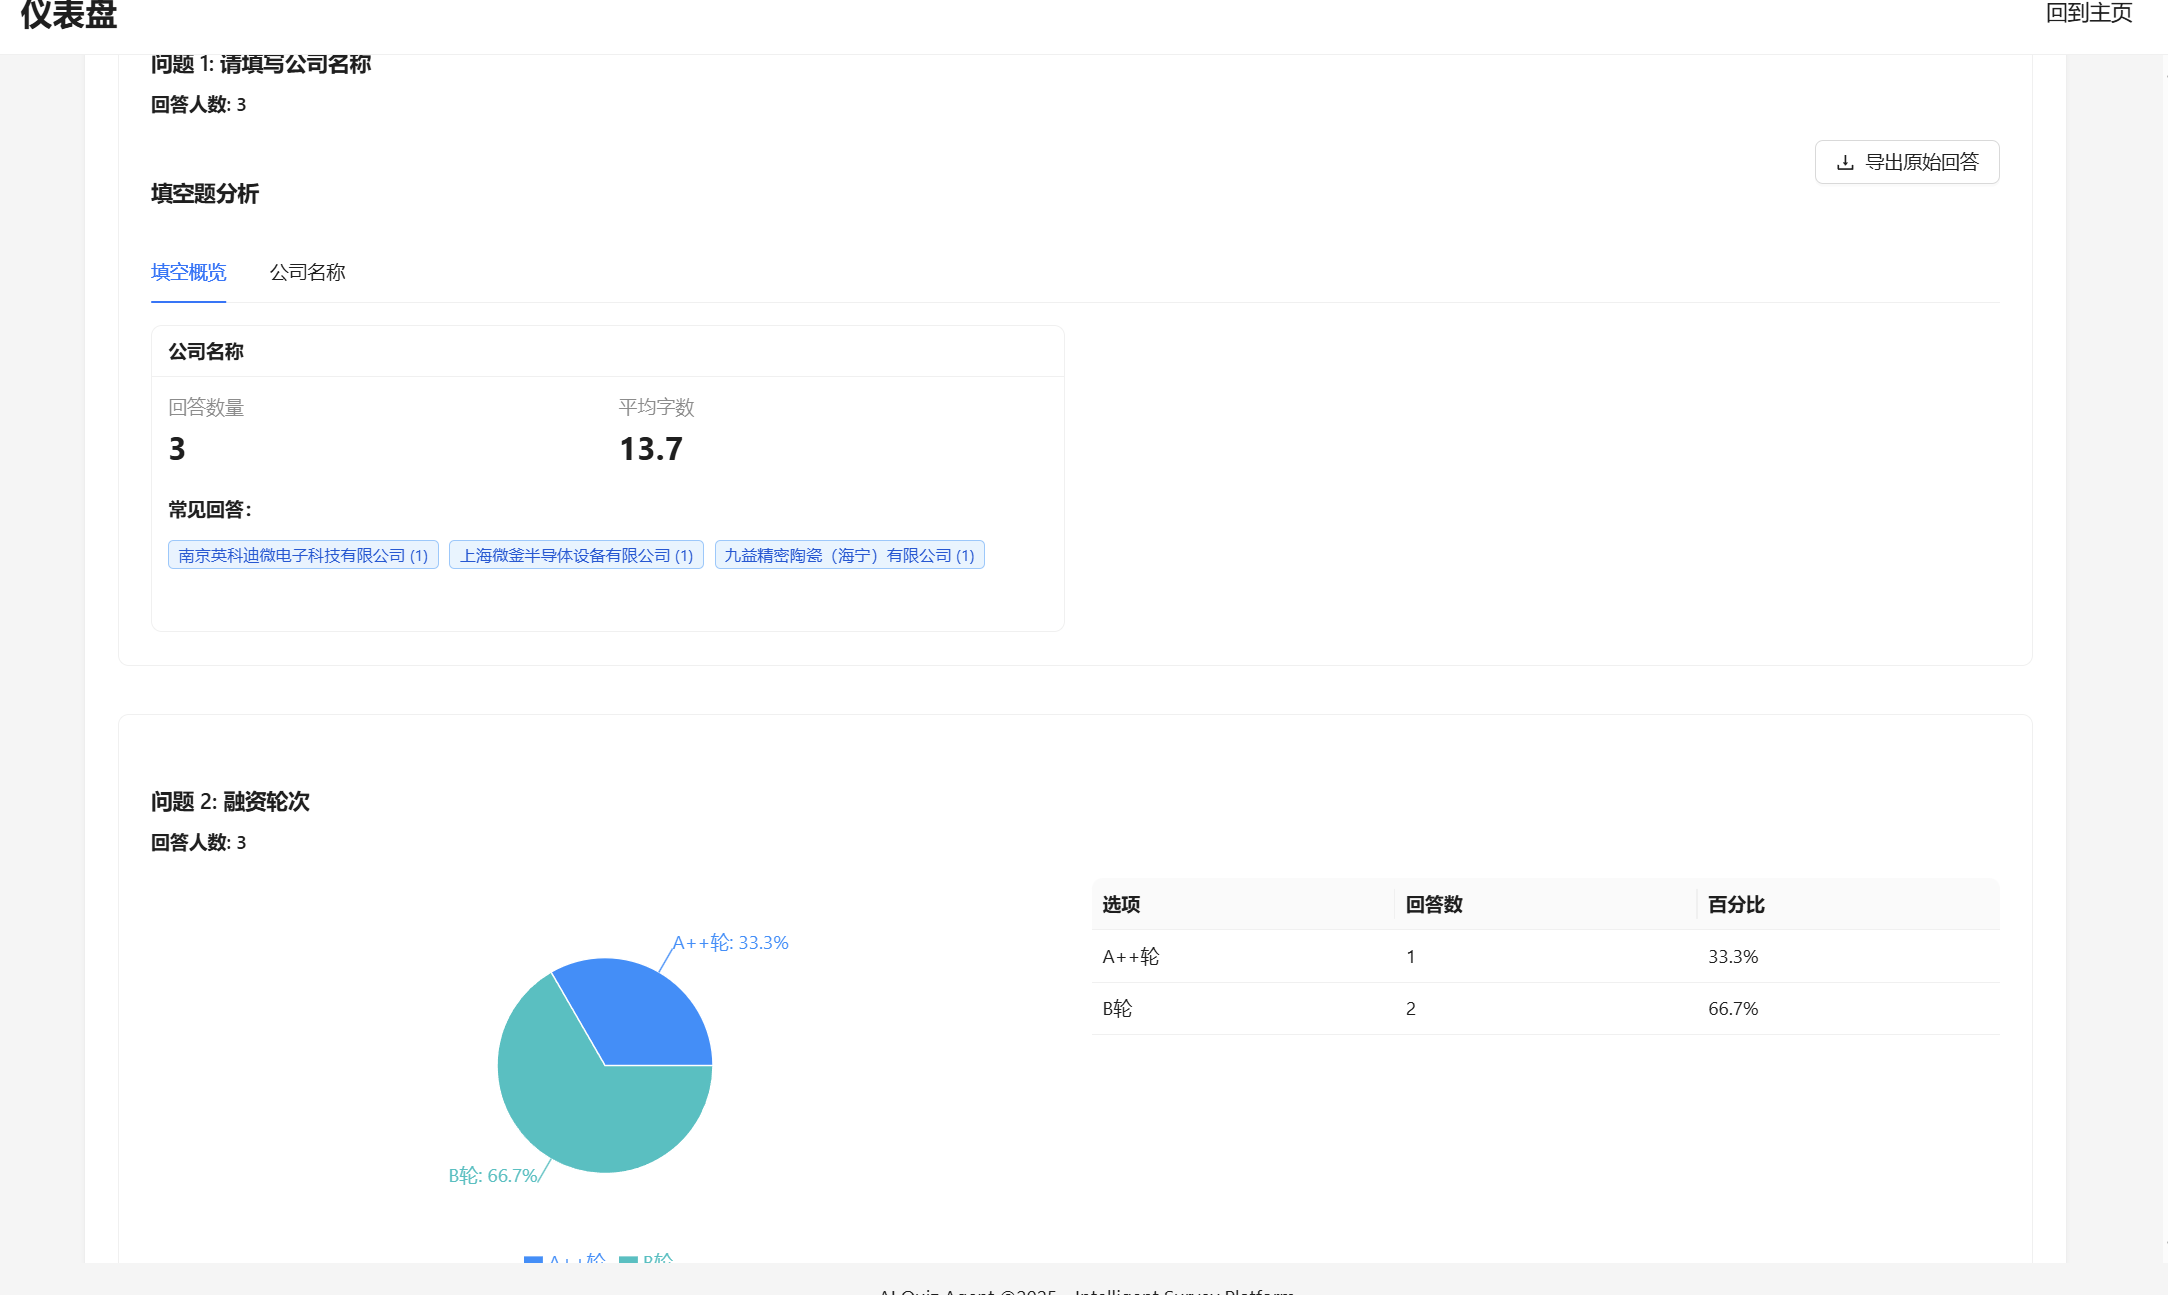Click the 南京英科迪微电子科技有限公司 answer chip

pyautogui.click(x=302, y=554)
